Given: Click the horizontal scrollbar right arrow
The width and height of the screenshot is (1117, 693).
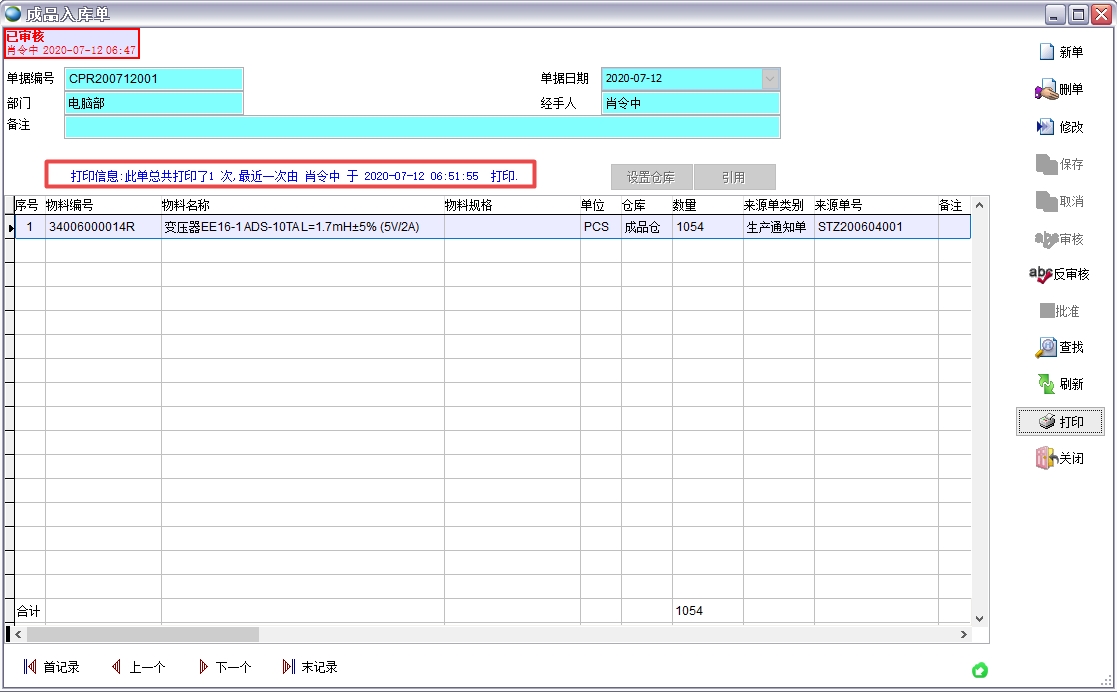Looking at the screenshot, I should [x=964, y=635].
